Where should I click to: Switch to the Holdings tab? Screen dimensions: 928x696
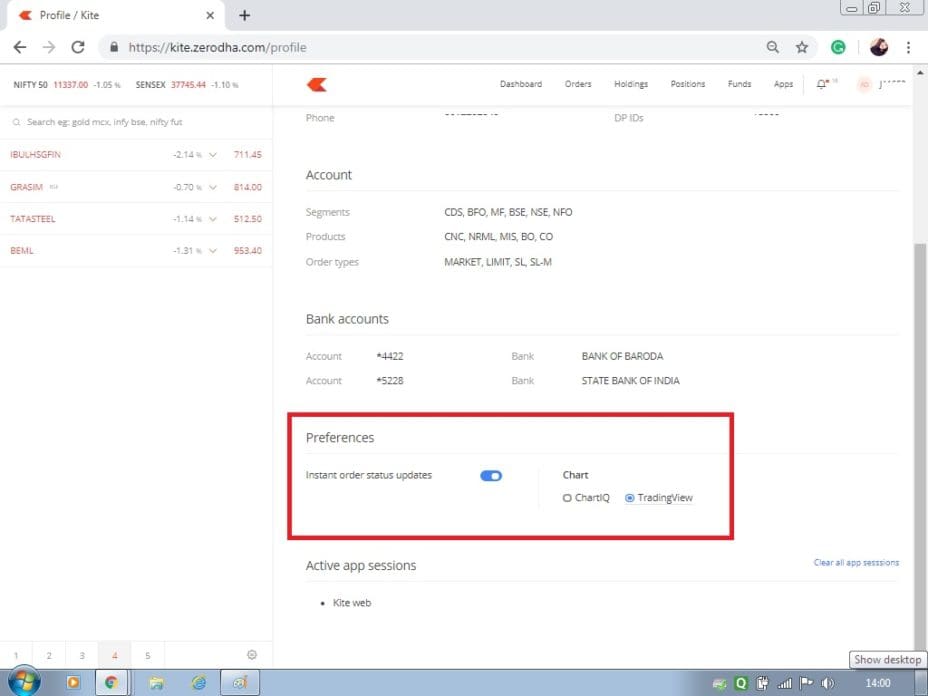point(630,84)
